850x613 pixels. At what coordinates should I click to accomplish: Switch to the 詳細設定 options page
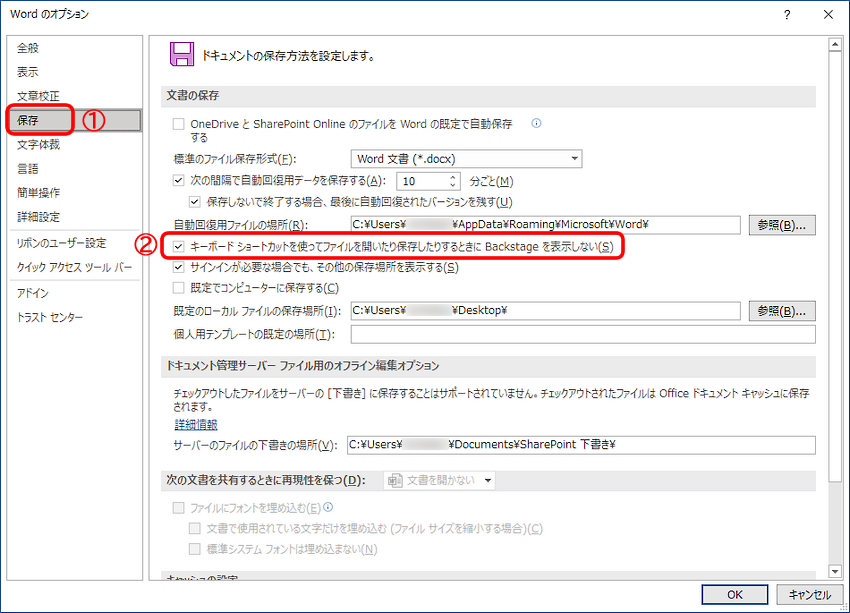pyautogui.click(x=38, y=217)
